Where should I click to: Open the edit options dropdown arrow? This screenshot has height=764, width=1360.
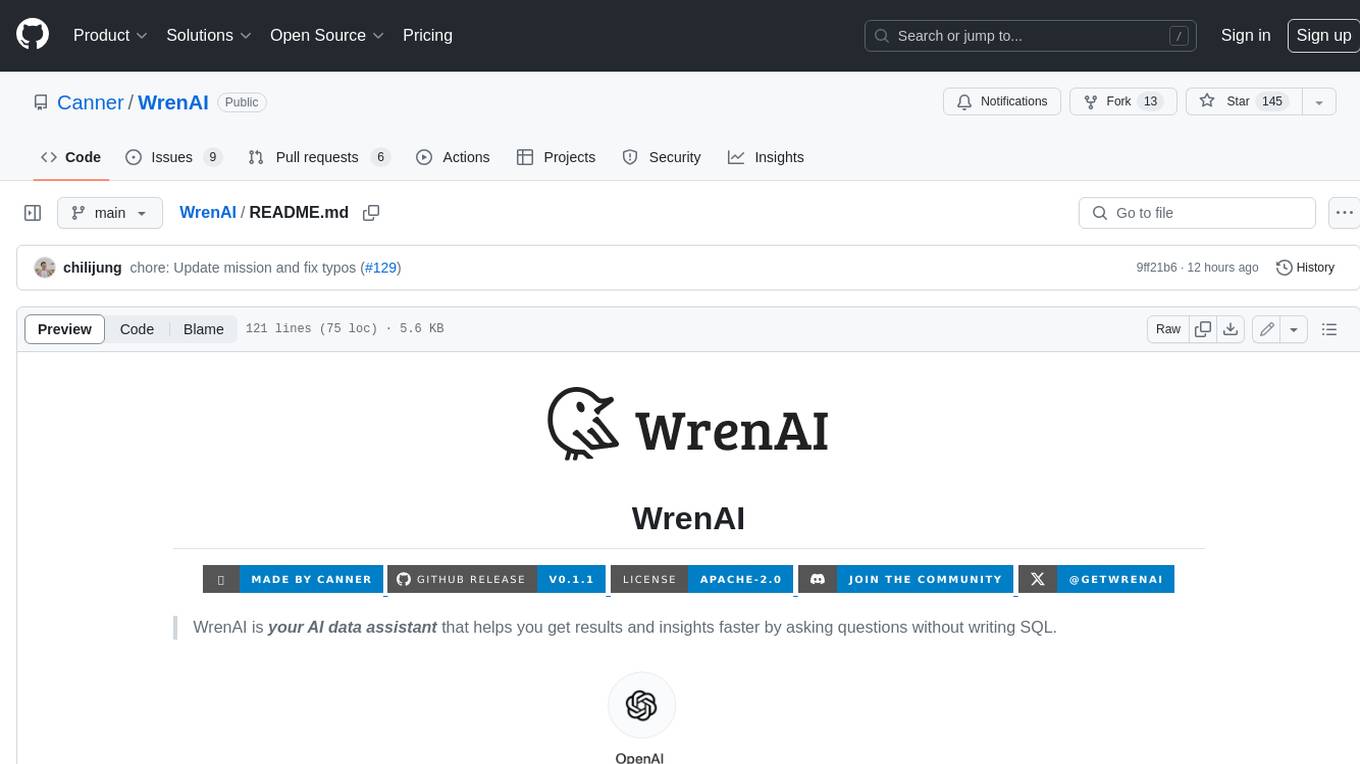tap(1294, 329)
